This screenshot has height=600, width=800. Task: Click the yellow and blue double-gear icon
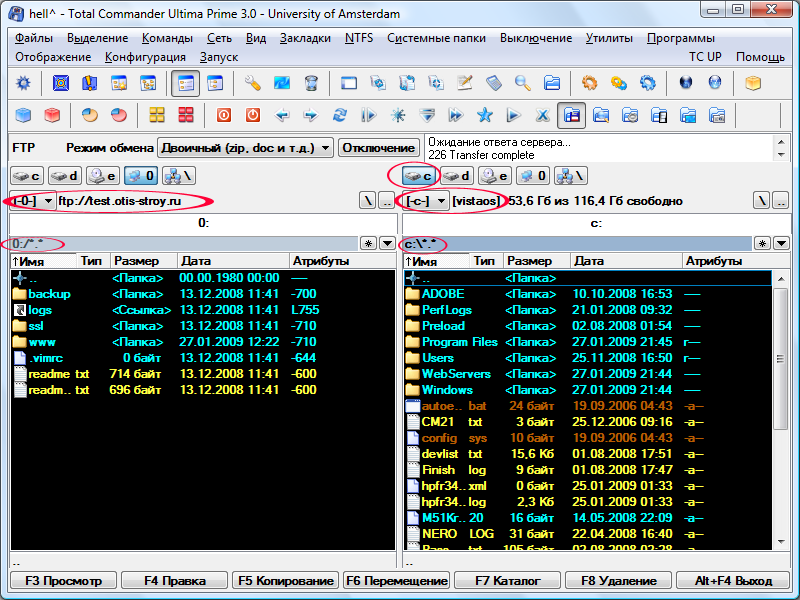(x=618, y=83)
